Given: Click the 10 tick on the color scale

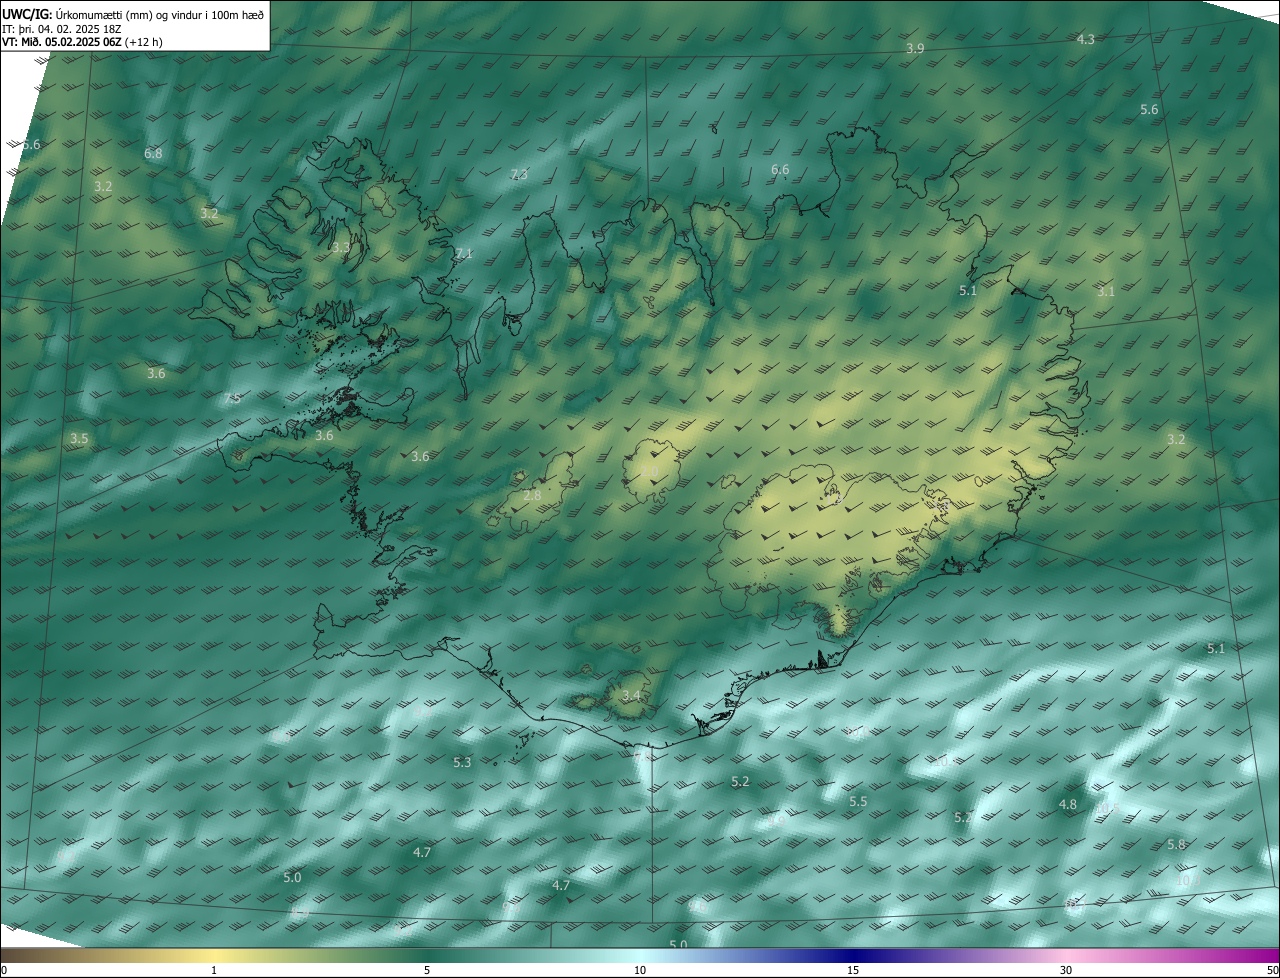Looking at the screenshot, I should point(640,971).
